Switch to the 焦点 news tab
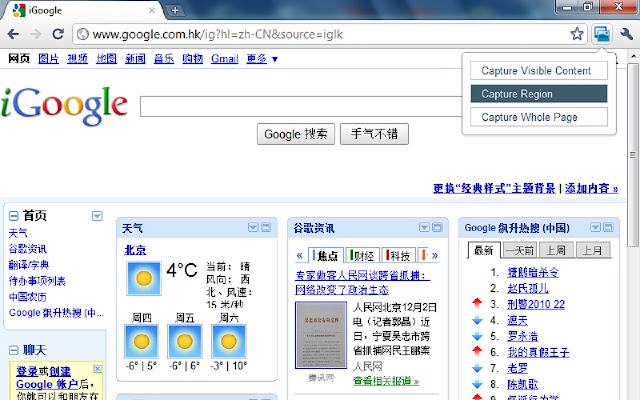640x400 pixels. pos(326,256)
